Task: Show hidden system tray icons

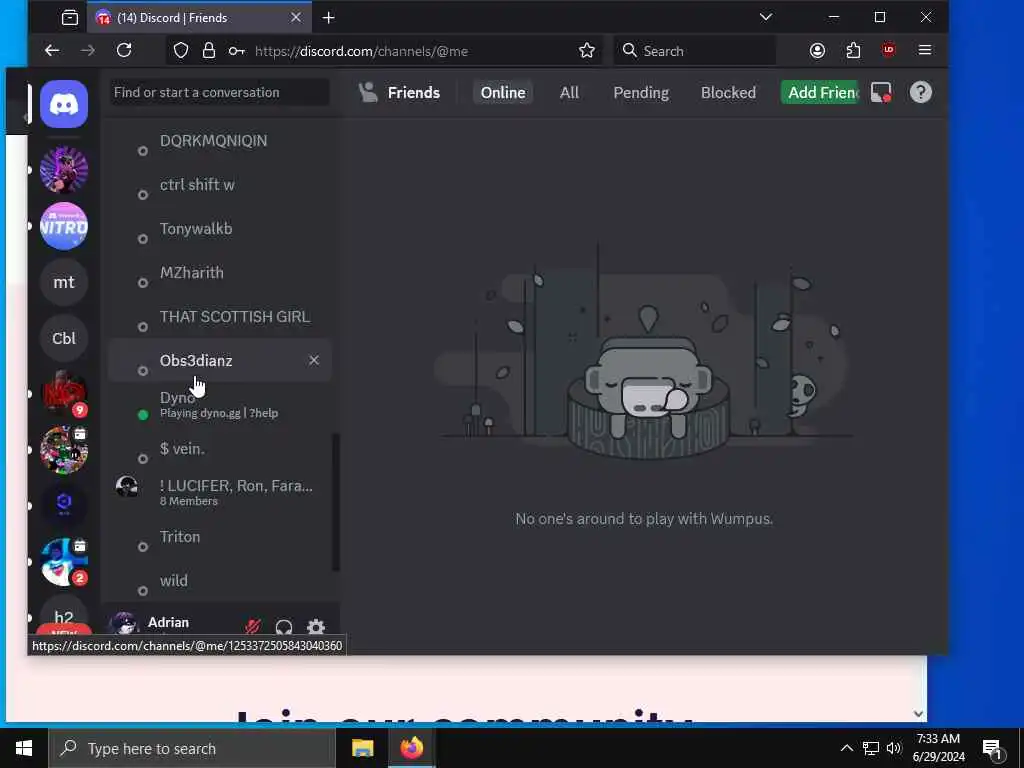Action: tap(846, 748)
